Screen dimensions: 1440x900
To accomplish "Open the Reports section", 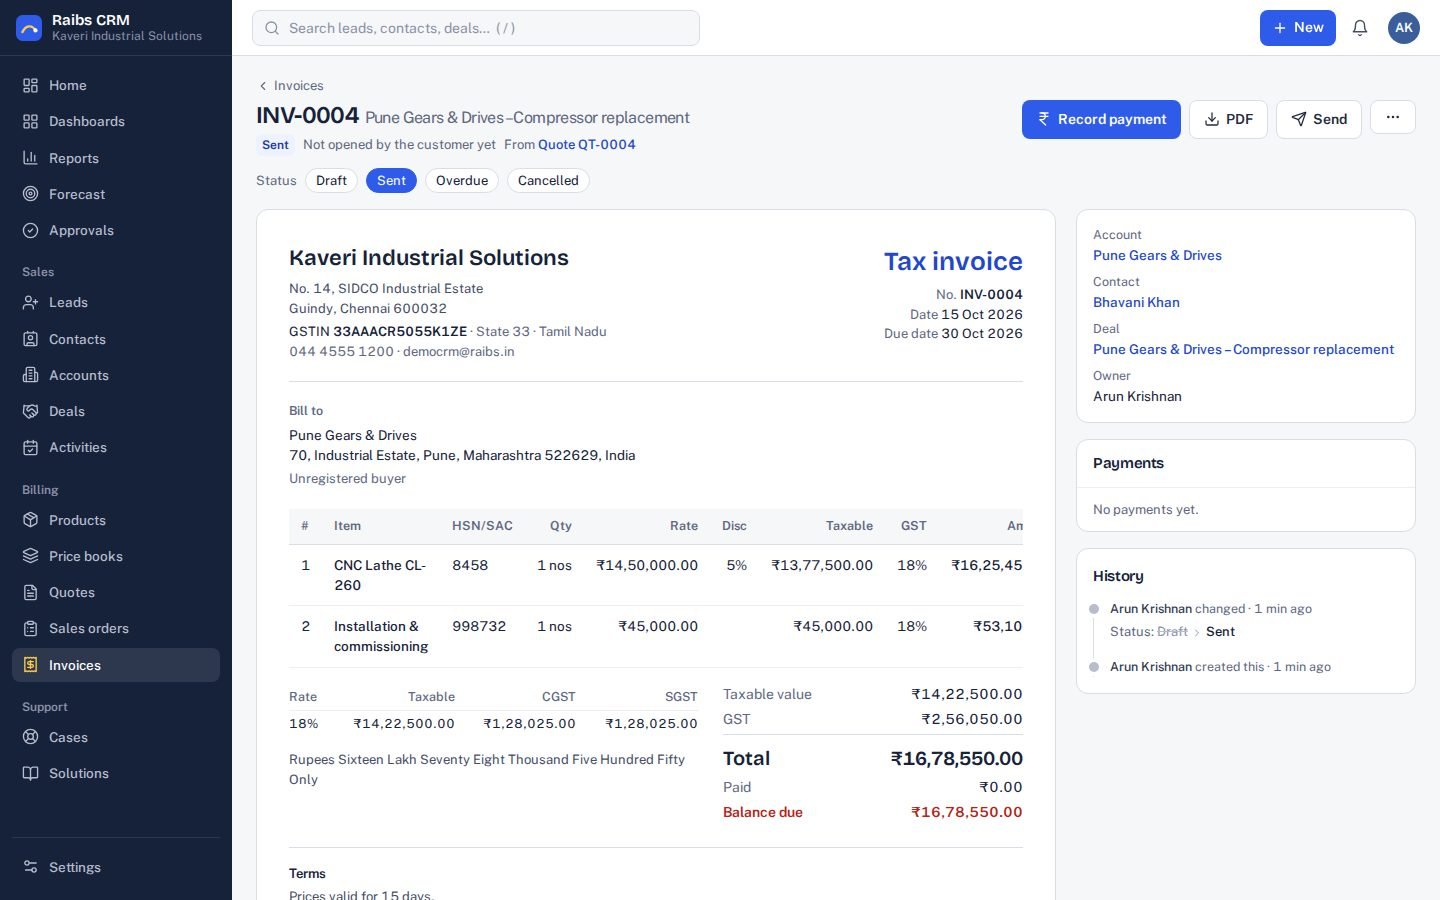I will click(x=116, y=158).
